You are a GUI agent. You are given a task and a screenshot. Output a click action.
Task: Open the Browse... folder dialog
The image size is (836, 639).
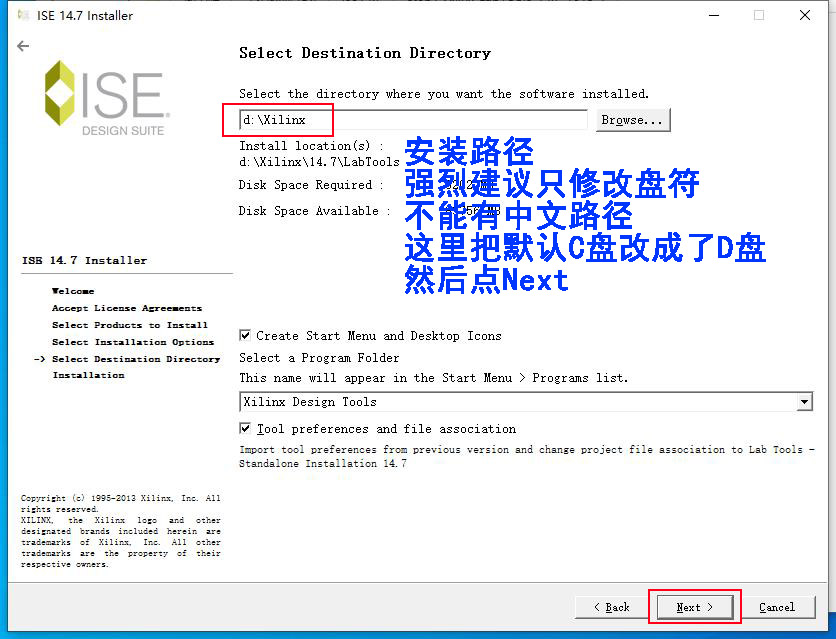pyautogui.click(x=632, y=120)
